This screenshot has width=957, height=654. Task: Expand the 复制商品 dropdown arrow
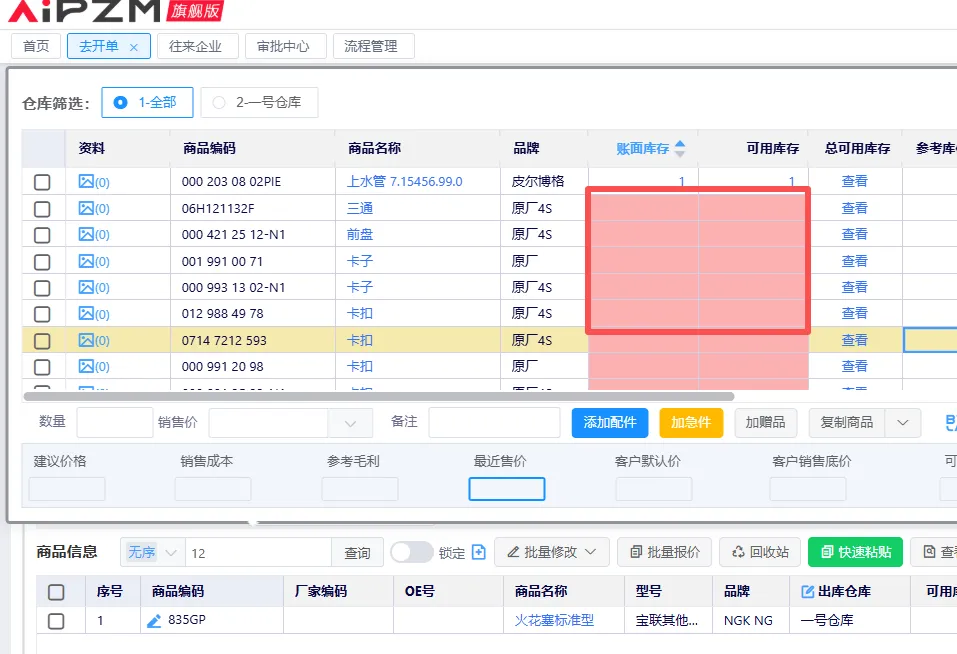[903, 423]
